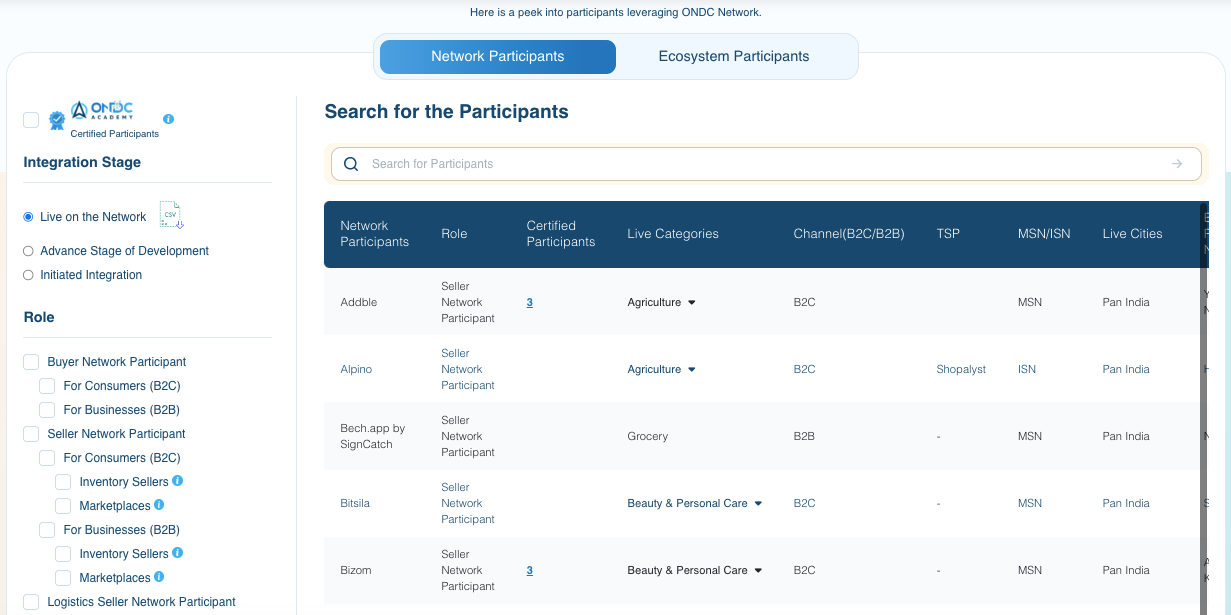Open certified count 3 link for Addble

coord(530,302)
